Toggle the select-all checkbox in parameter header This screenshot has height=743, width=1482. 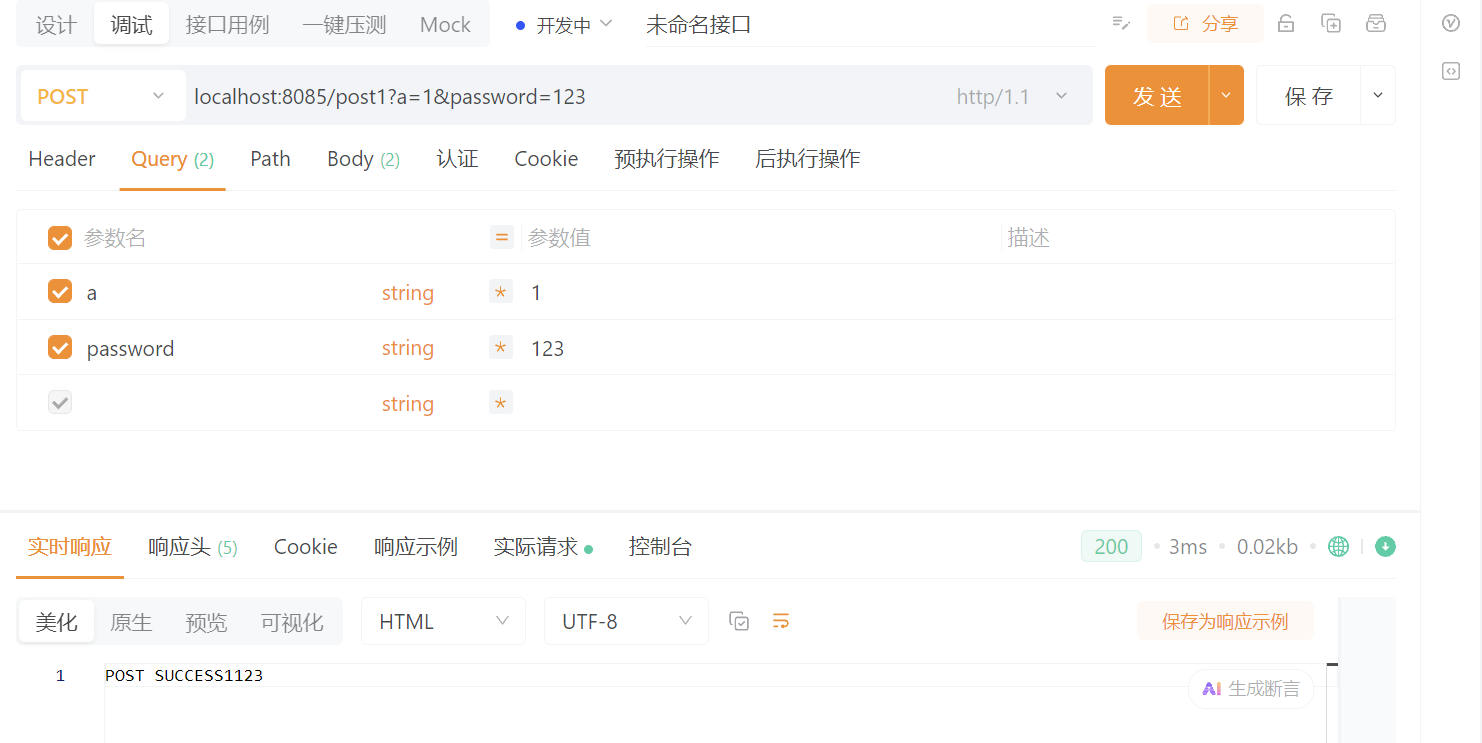click(x=60, y=238)
